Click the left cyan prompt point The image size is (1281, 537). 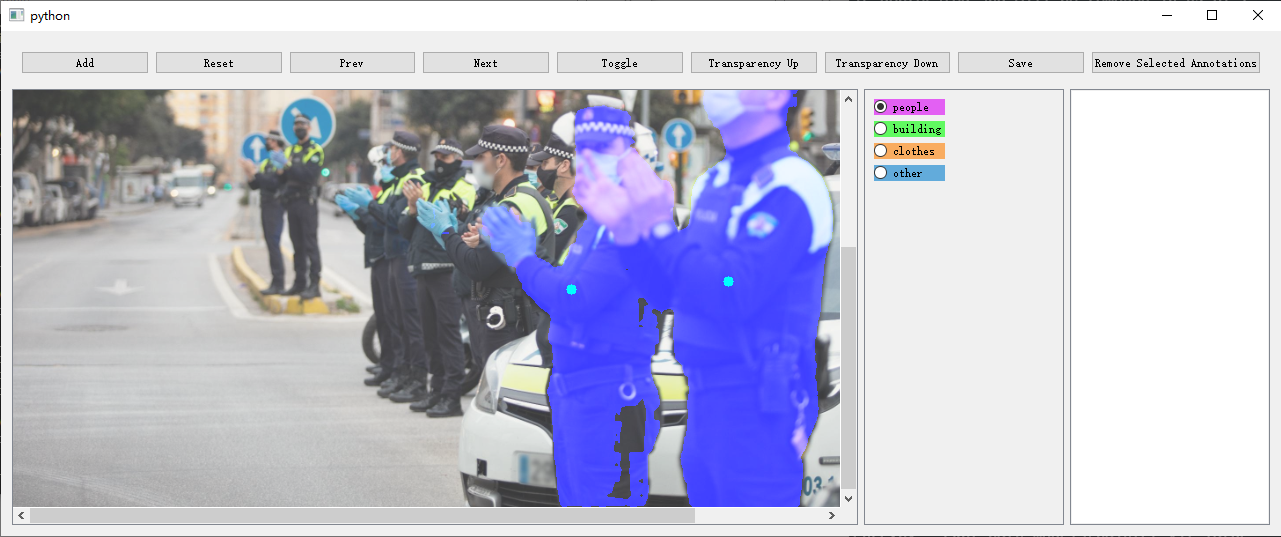point(571,290)
